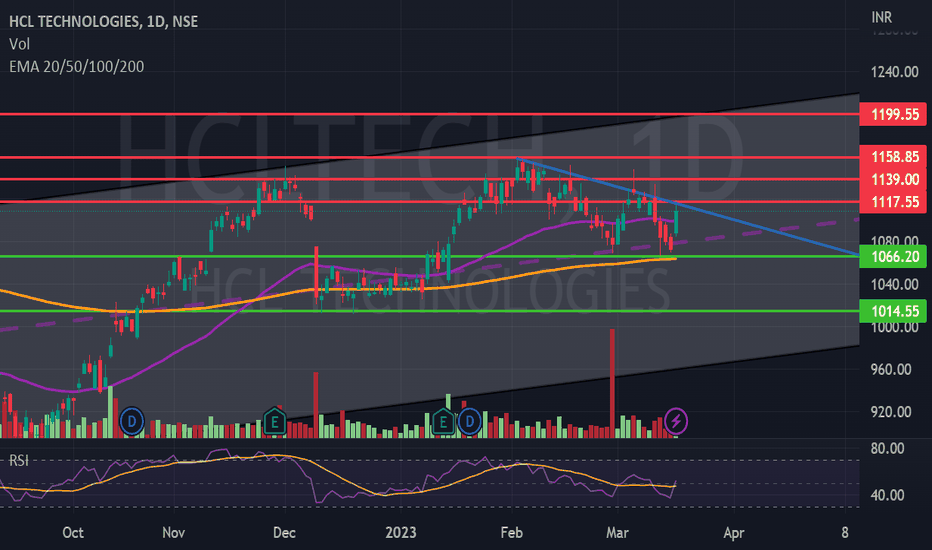Click the 920.00 price axis value
The width and height of the screenshot is (932, 550).
click(x=890, y=412)
